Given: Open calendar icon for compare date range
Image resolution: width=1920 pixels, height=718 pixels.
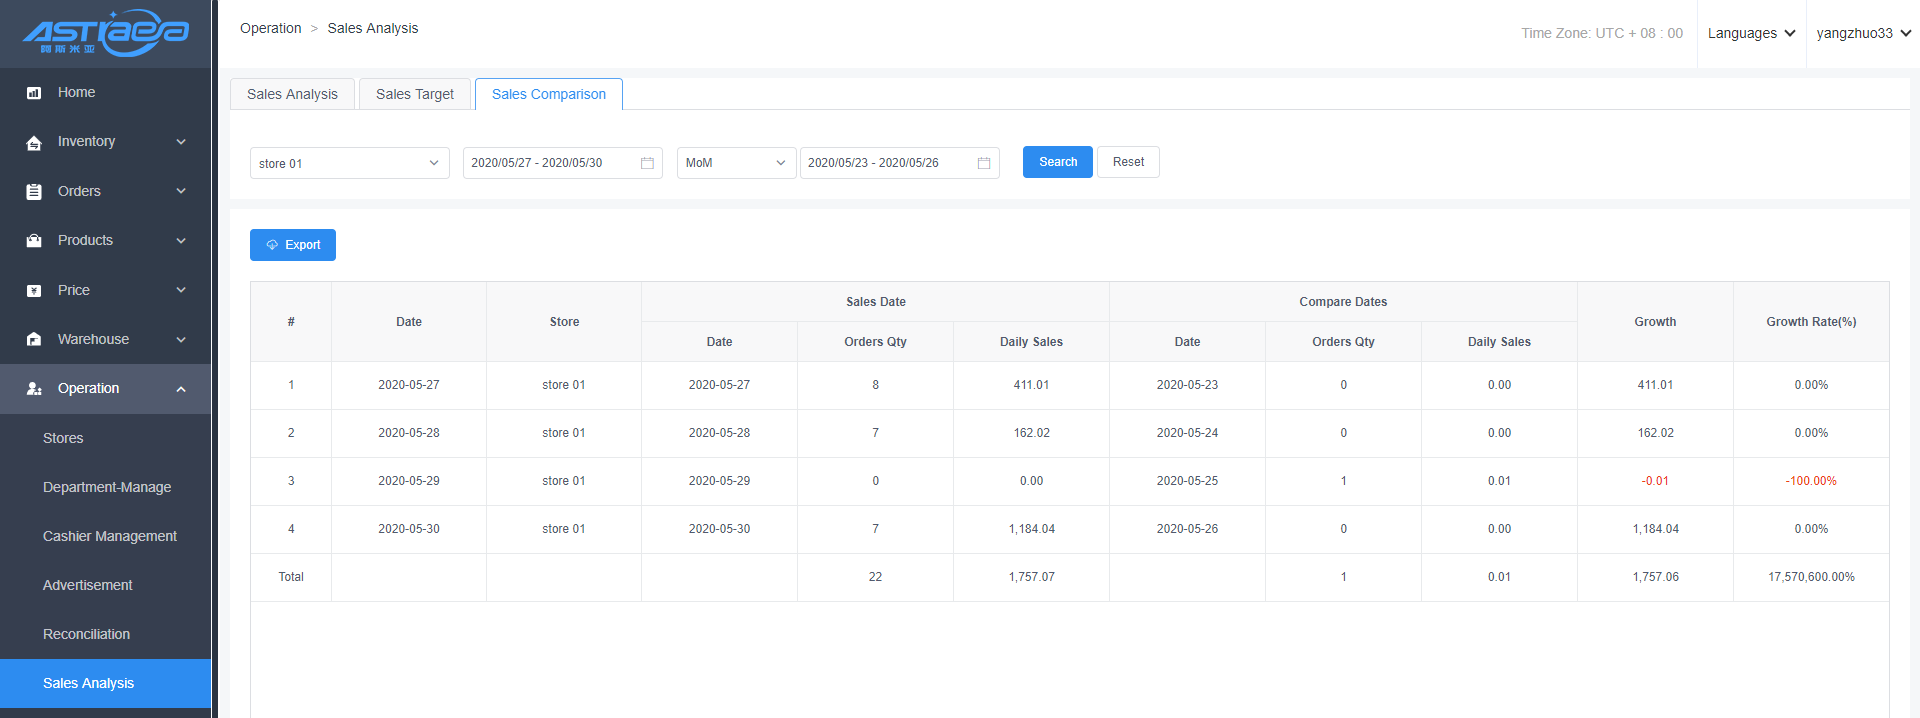Looking at the screenshot, I should pyautogui.click(x=984, y=163).
